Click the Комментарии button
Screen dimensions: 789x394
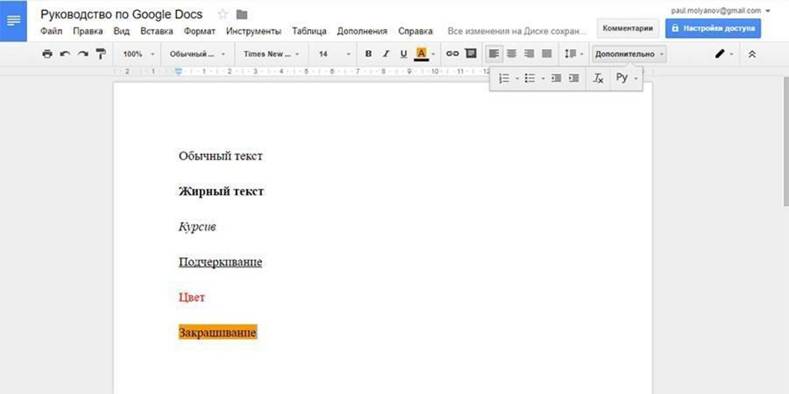[628, 29]
